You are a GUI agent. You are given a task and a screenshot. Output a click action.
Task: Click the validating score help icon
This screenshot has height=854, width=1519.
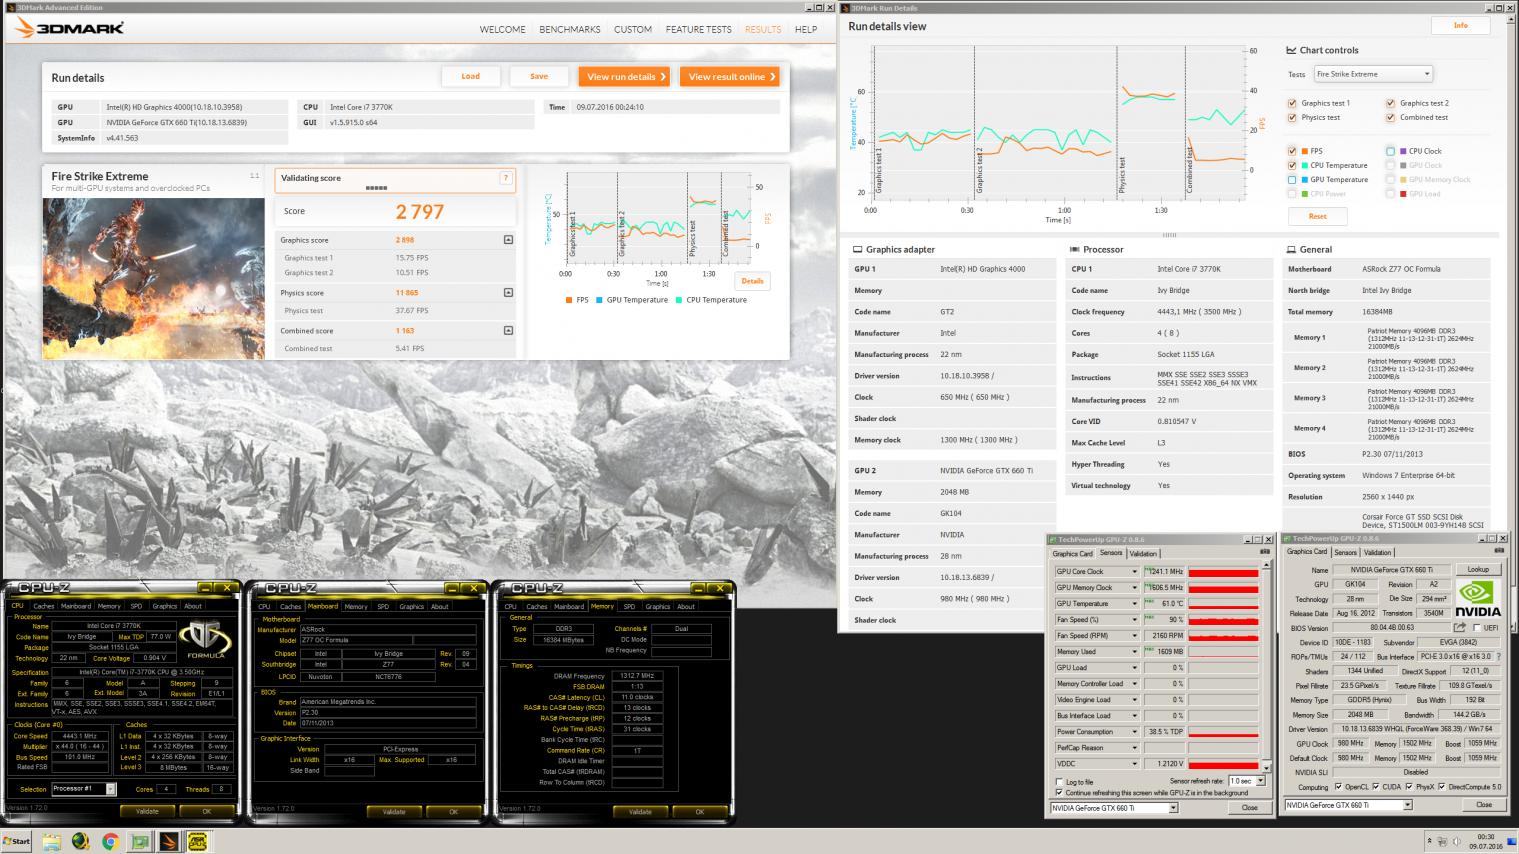505,178
